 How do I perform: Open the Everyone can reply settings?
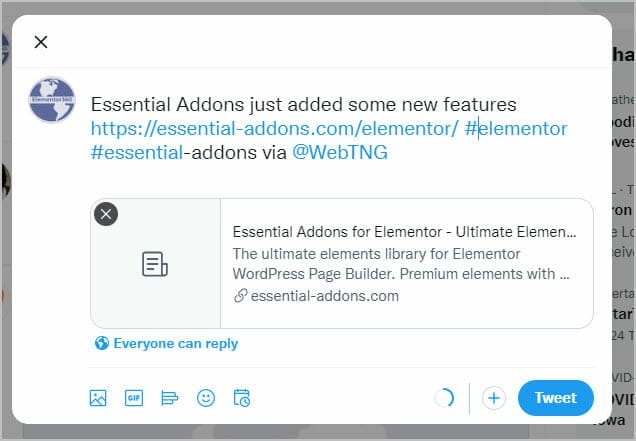pos(166,343)
